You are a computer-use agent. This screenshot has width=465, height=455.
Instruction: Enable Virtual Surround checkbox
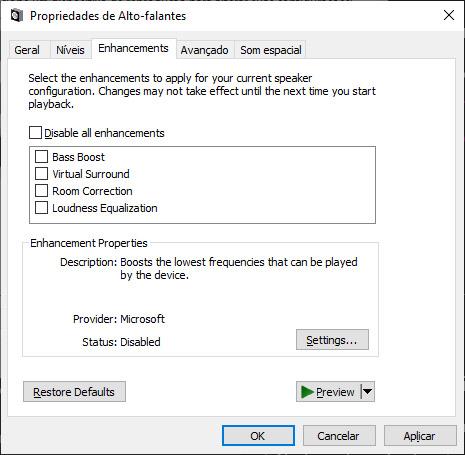coord(41,173)
